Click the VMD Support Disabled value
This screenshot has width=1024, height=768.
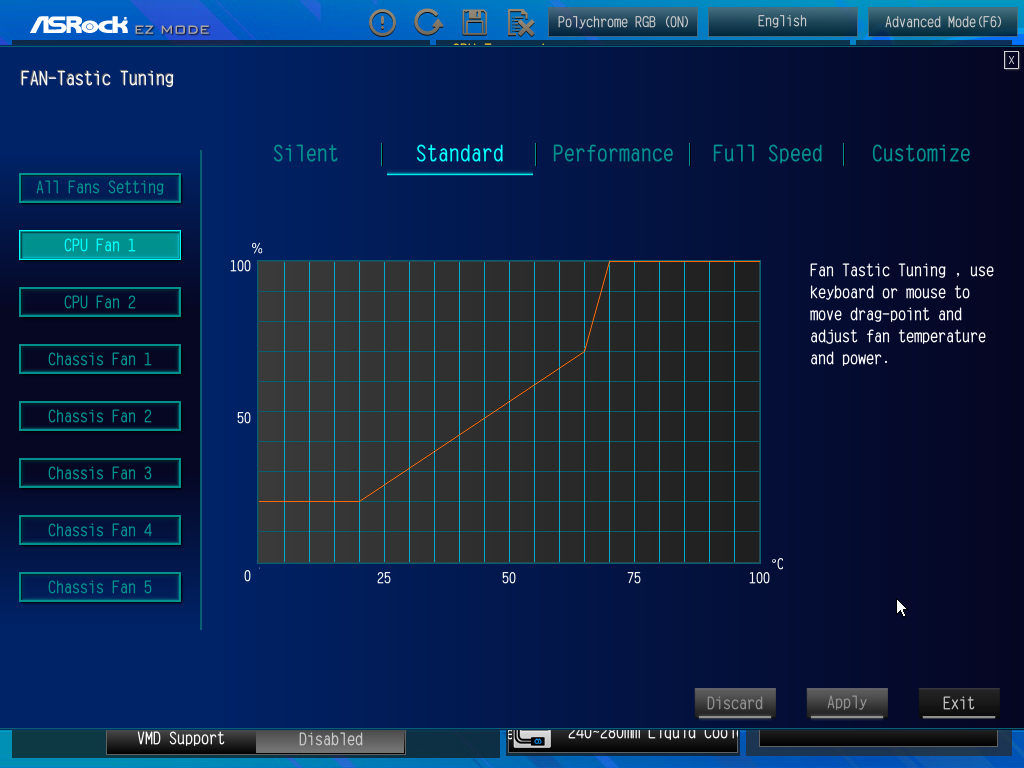pos(330,739)
